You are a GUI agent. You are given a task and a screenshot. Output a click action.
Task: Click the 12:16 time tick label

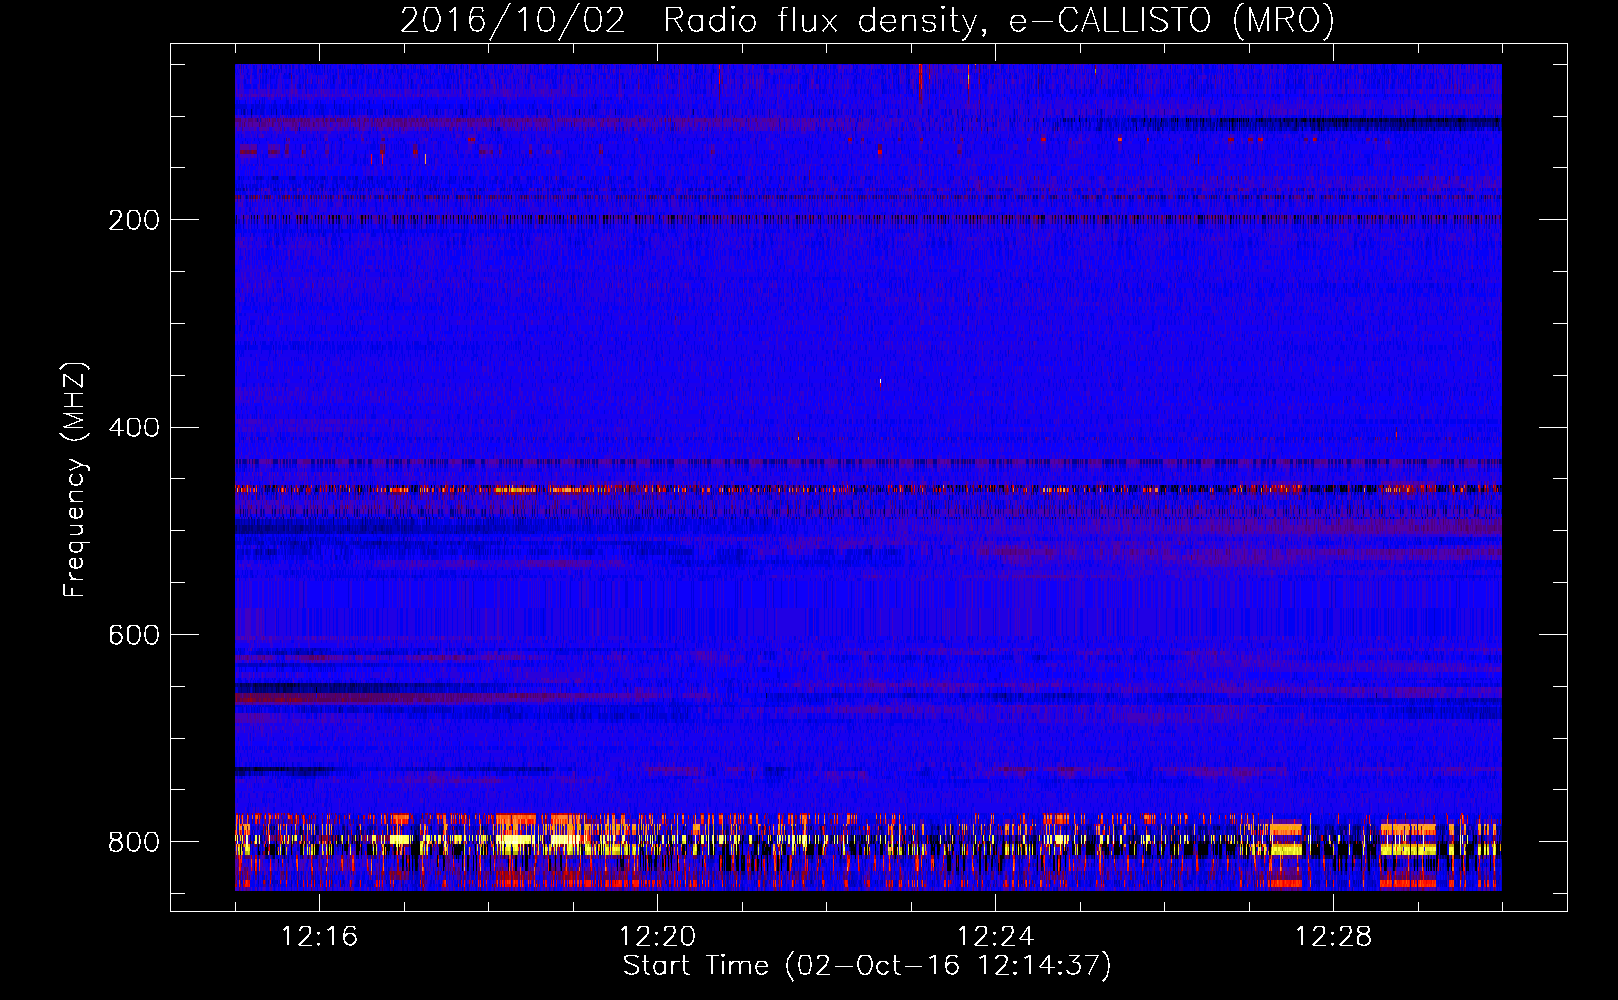(319, 937)
